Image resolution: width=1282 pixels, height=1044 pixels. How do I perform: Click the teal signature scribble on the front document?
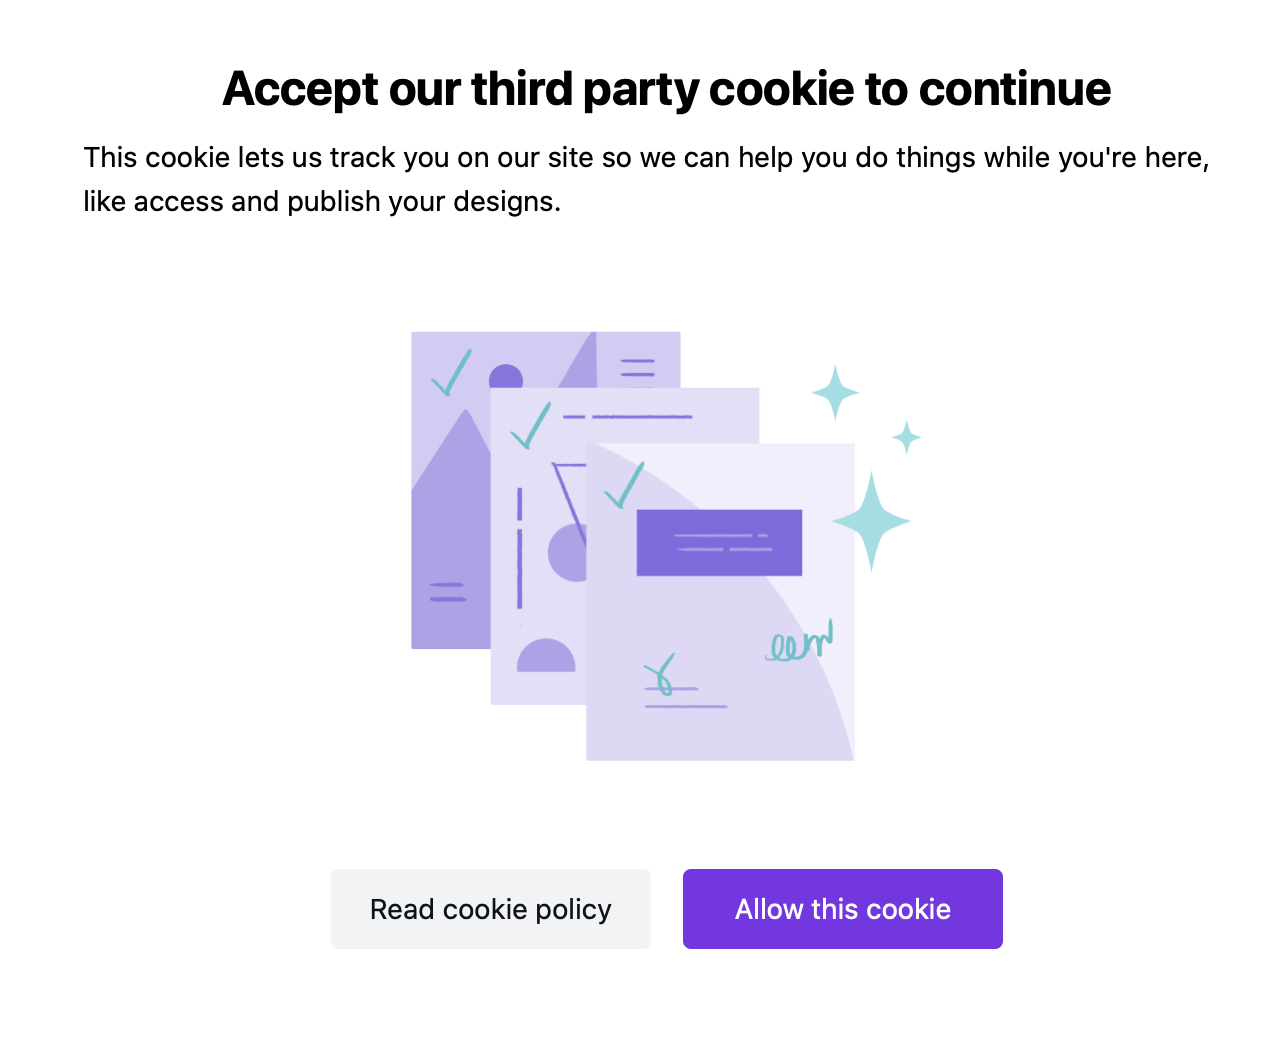[x=799, y=643]
